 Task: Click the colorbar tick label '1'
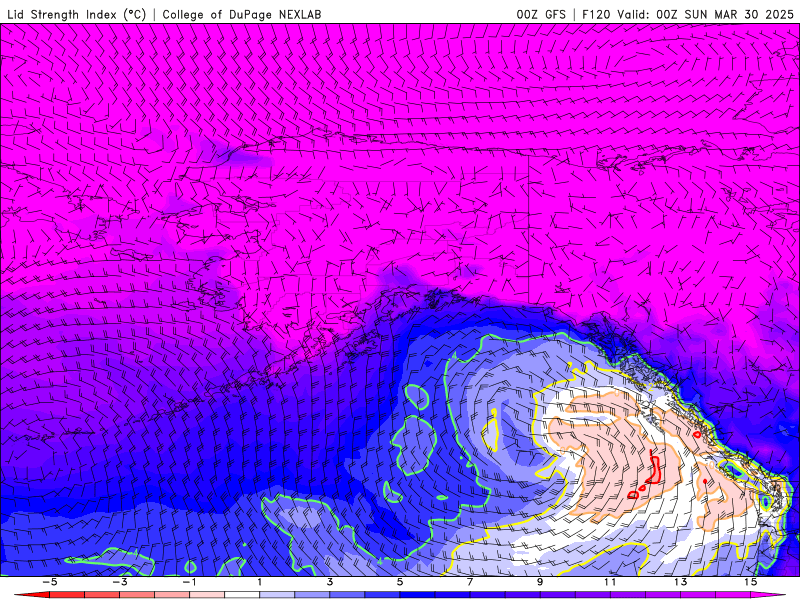pos(260,582)
